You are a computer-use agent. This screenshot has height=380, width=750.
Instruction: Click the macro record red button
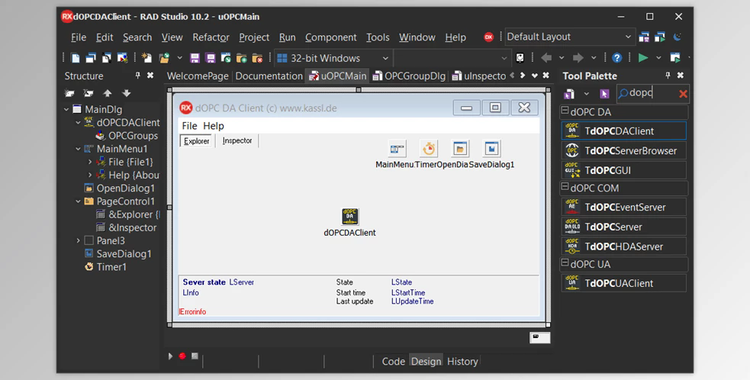click(x=182, y=356)
